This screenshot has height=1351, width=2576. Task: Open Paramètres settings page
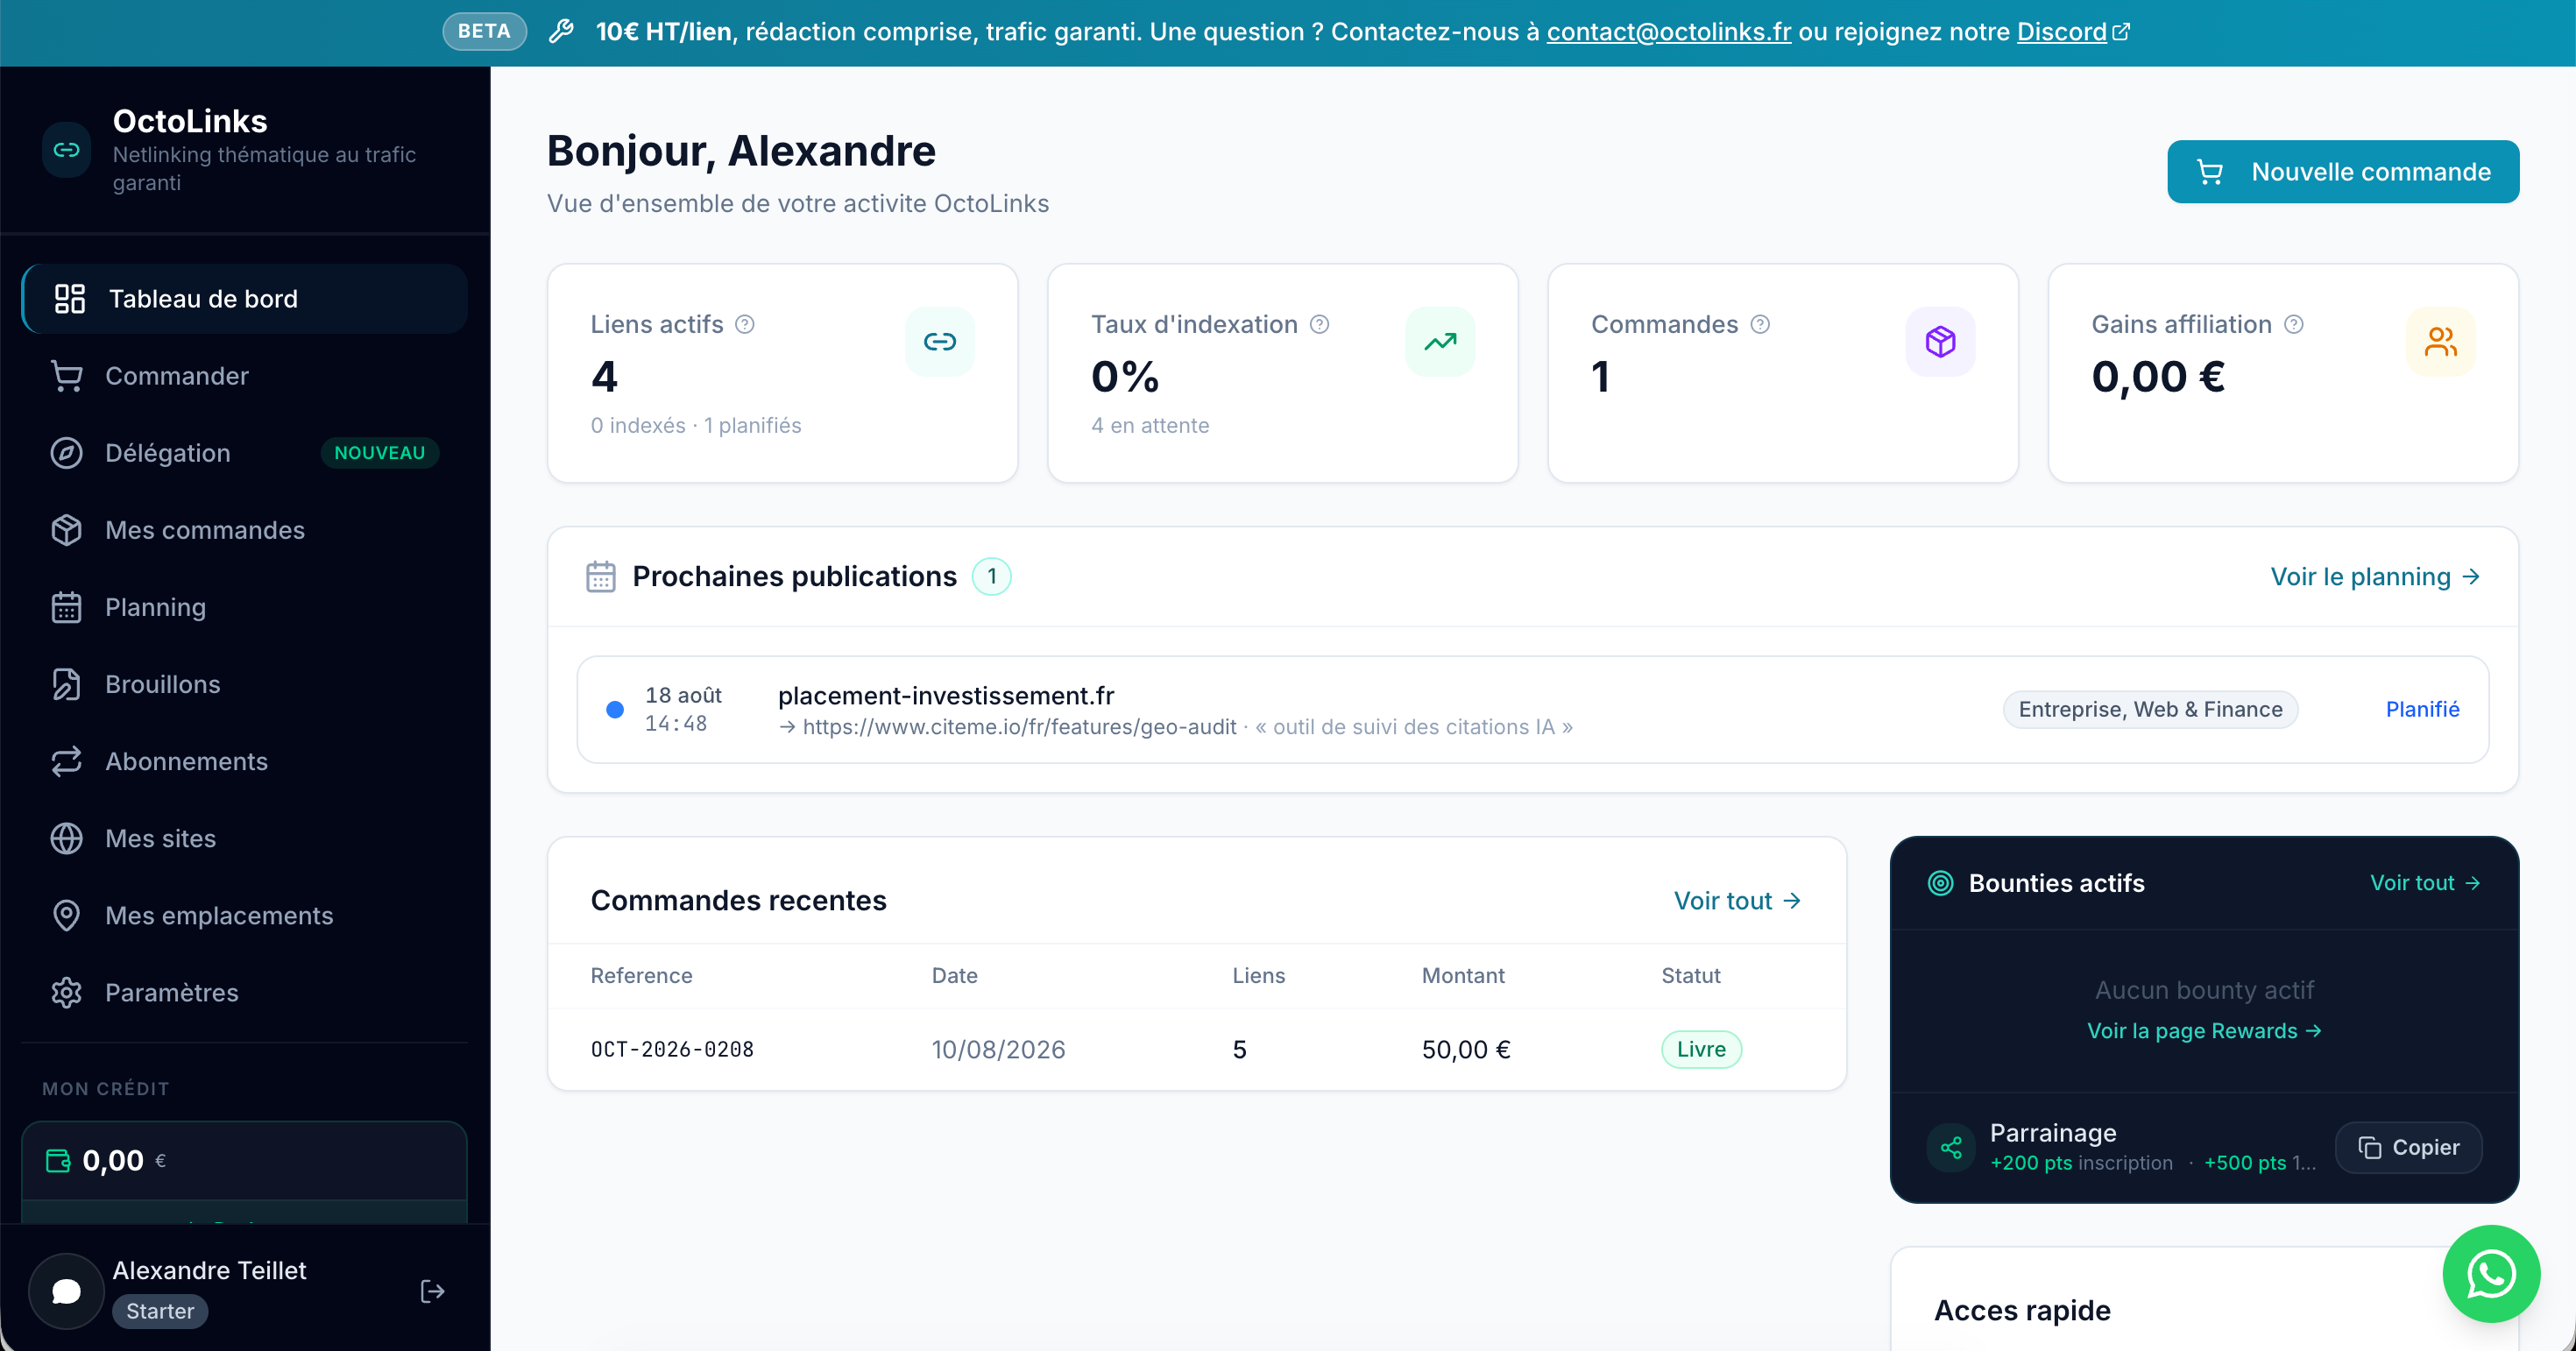point(245,992)
